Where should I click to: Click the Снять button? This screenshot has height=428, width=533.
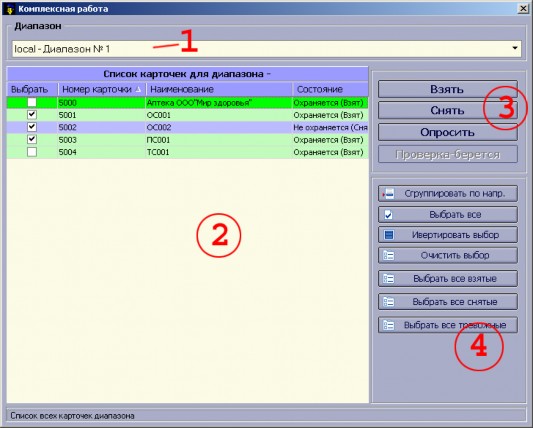click(x=448, y=110)
